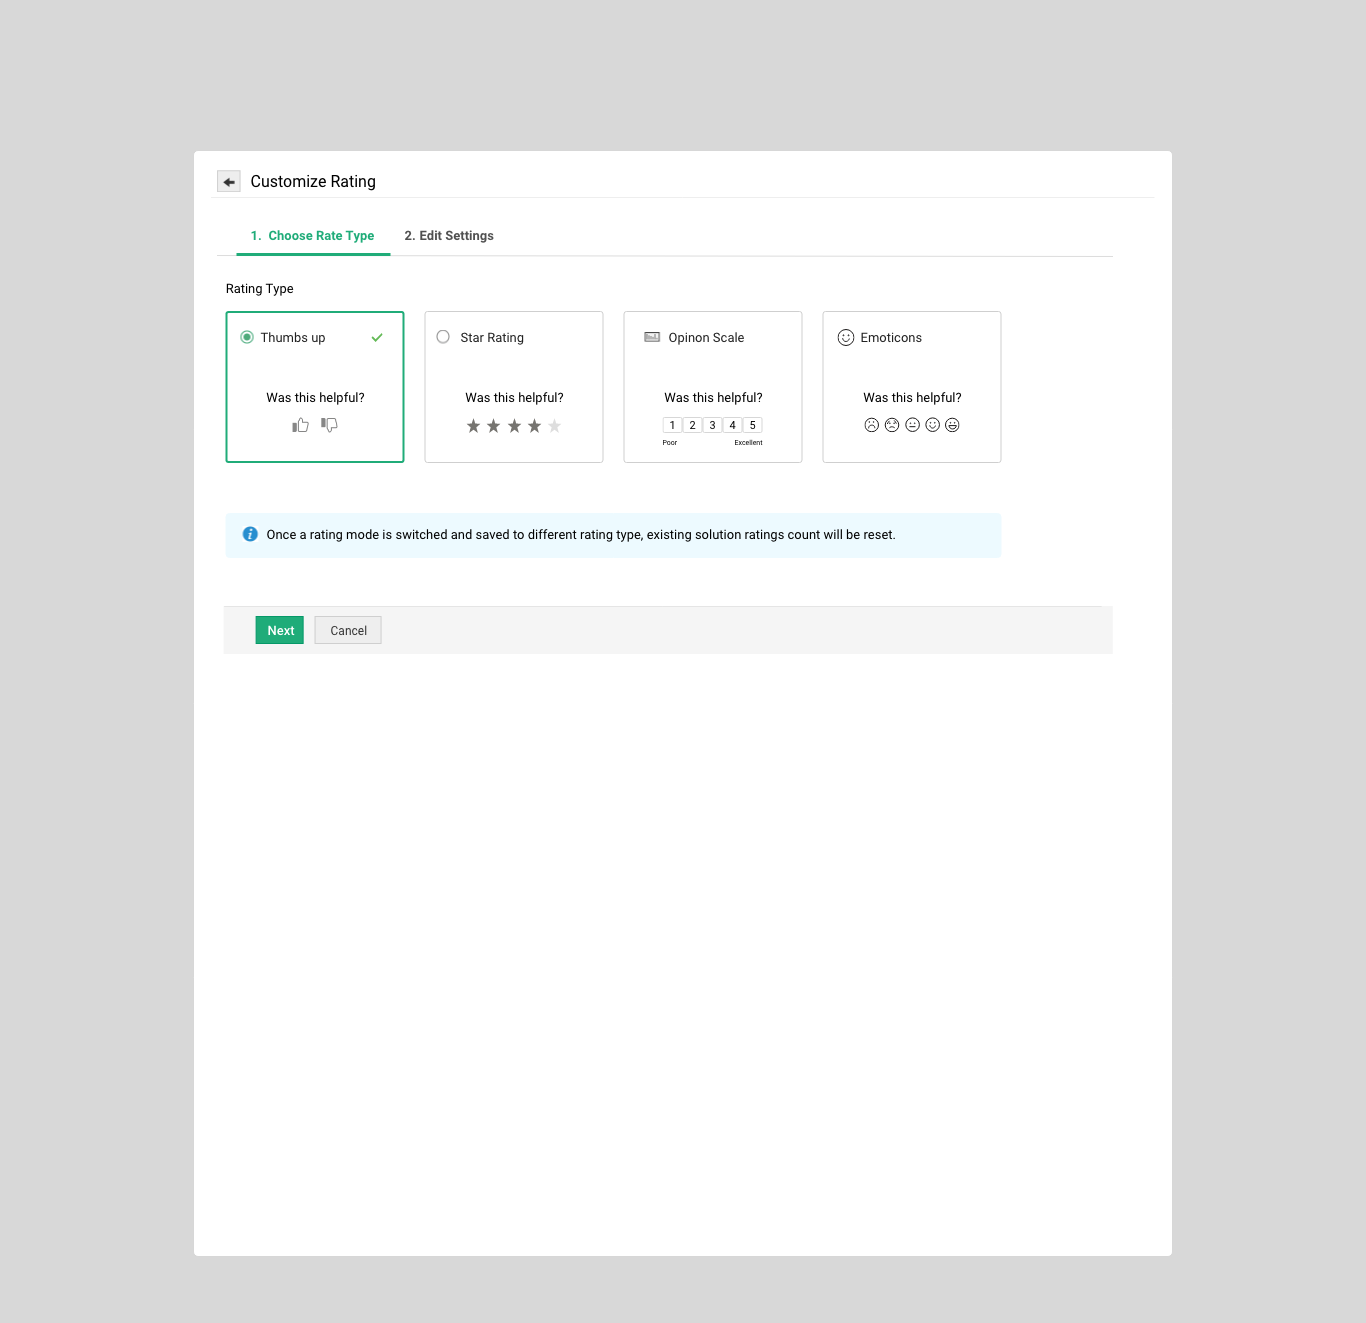1366x1323 pixels.
Task: Click the thumbs up preview icon
Action: (x=300, y=425)
